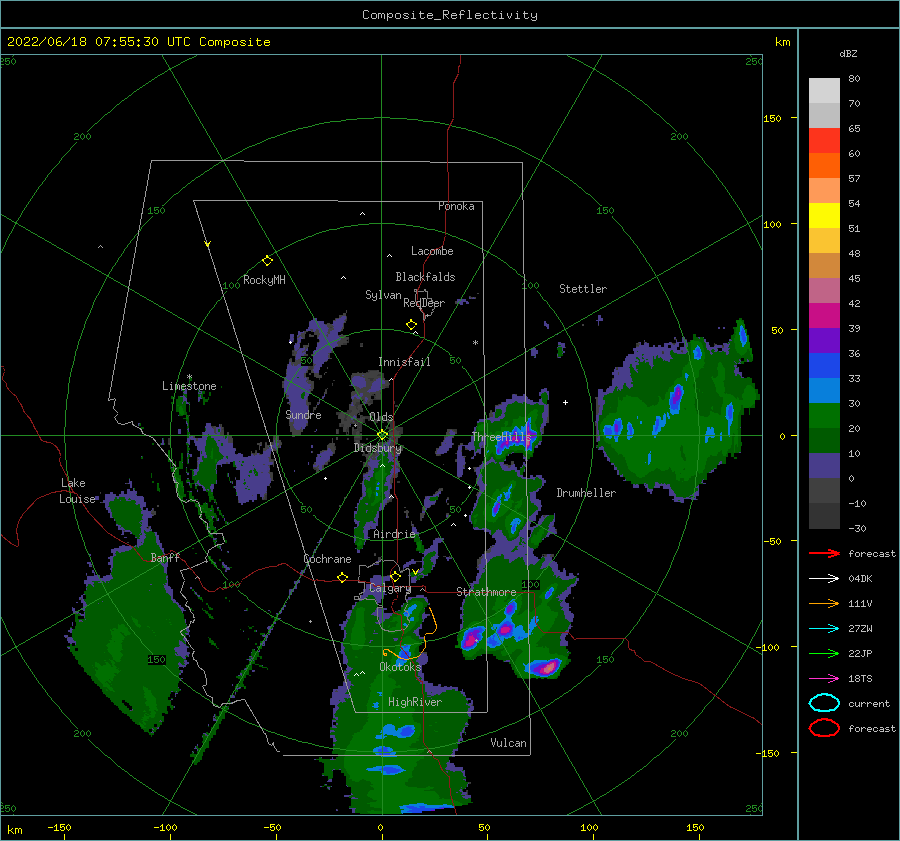Click the 'Ponoka' city label
900x841 pixels.
tap(456, 206)
